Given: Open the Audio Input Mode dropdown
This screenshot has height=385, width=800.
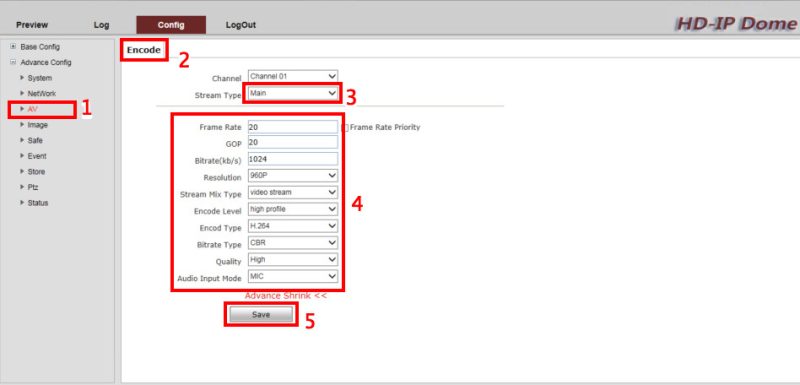Looking at the screenshot, I should (x=293, y=276).
